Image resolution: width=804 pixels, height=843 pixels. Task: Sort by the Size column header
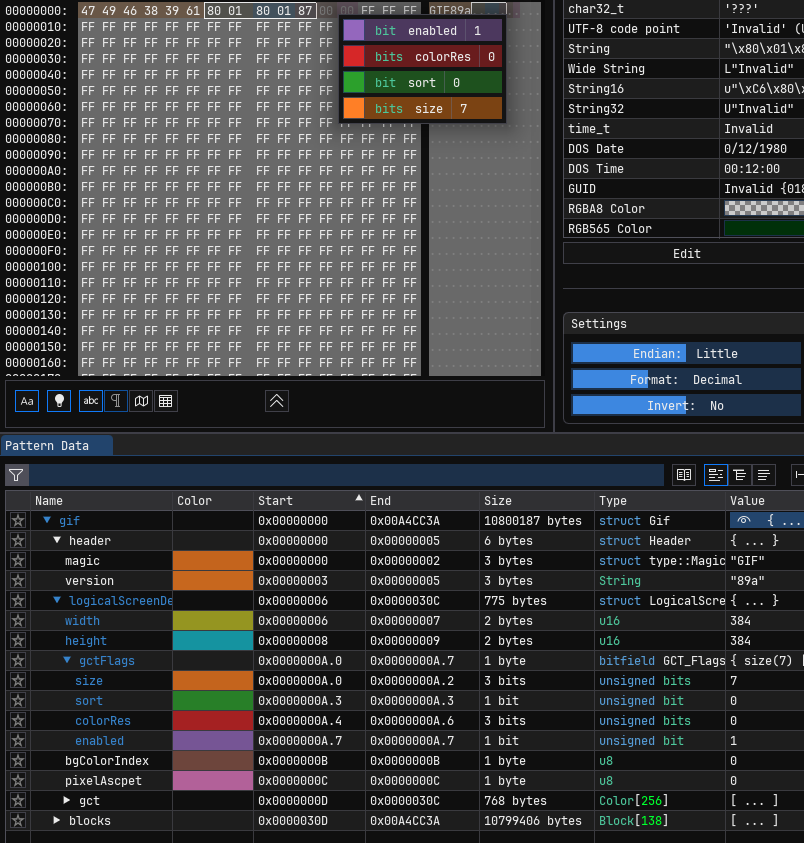tap(537, 501)
